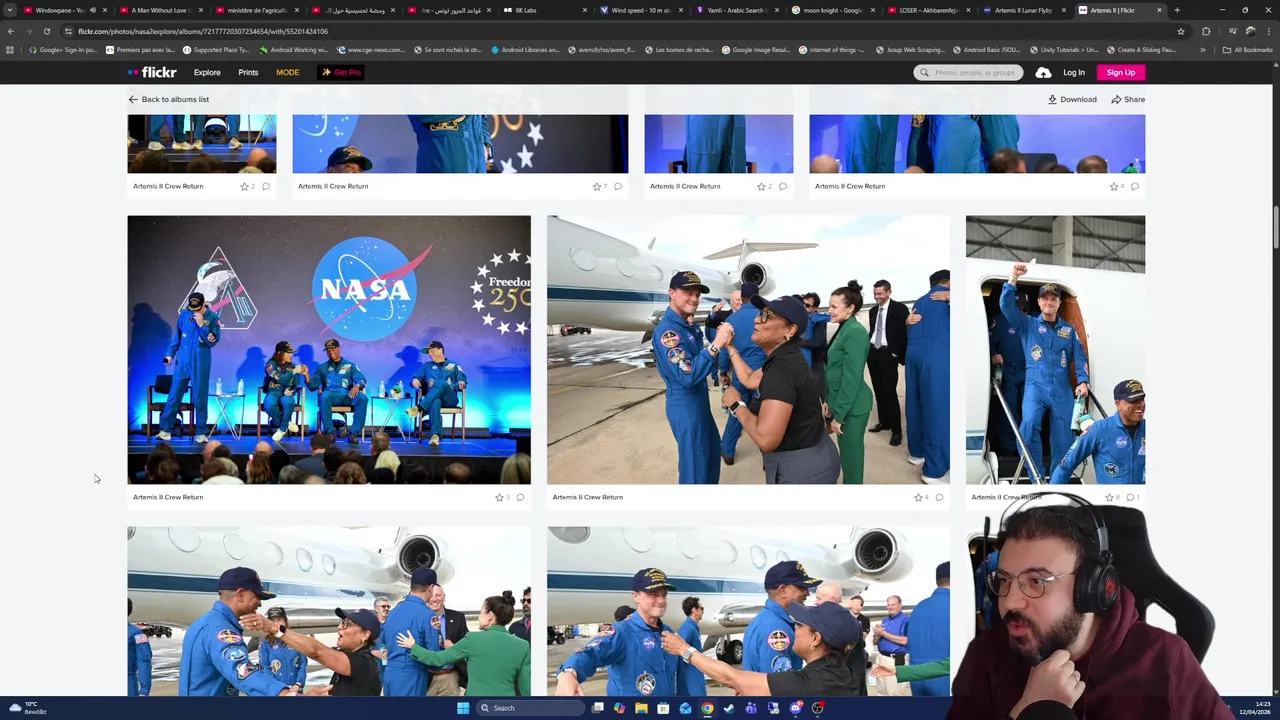Click the Download icon button
This screenshot has width=1280, height=720.
1072,99
